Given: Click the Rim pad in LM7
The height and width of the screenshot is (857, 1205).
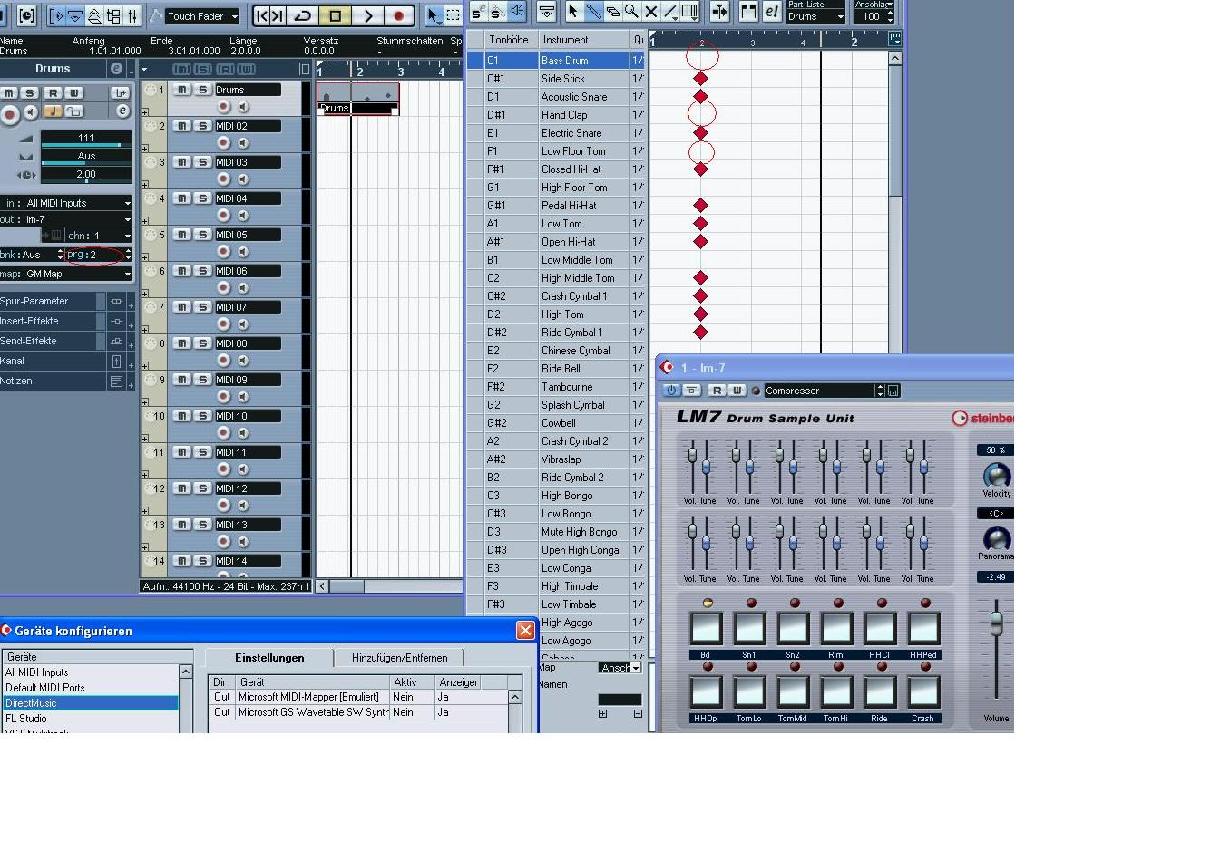Looking at the screenshot, I should (837, 628).
